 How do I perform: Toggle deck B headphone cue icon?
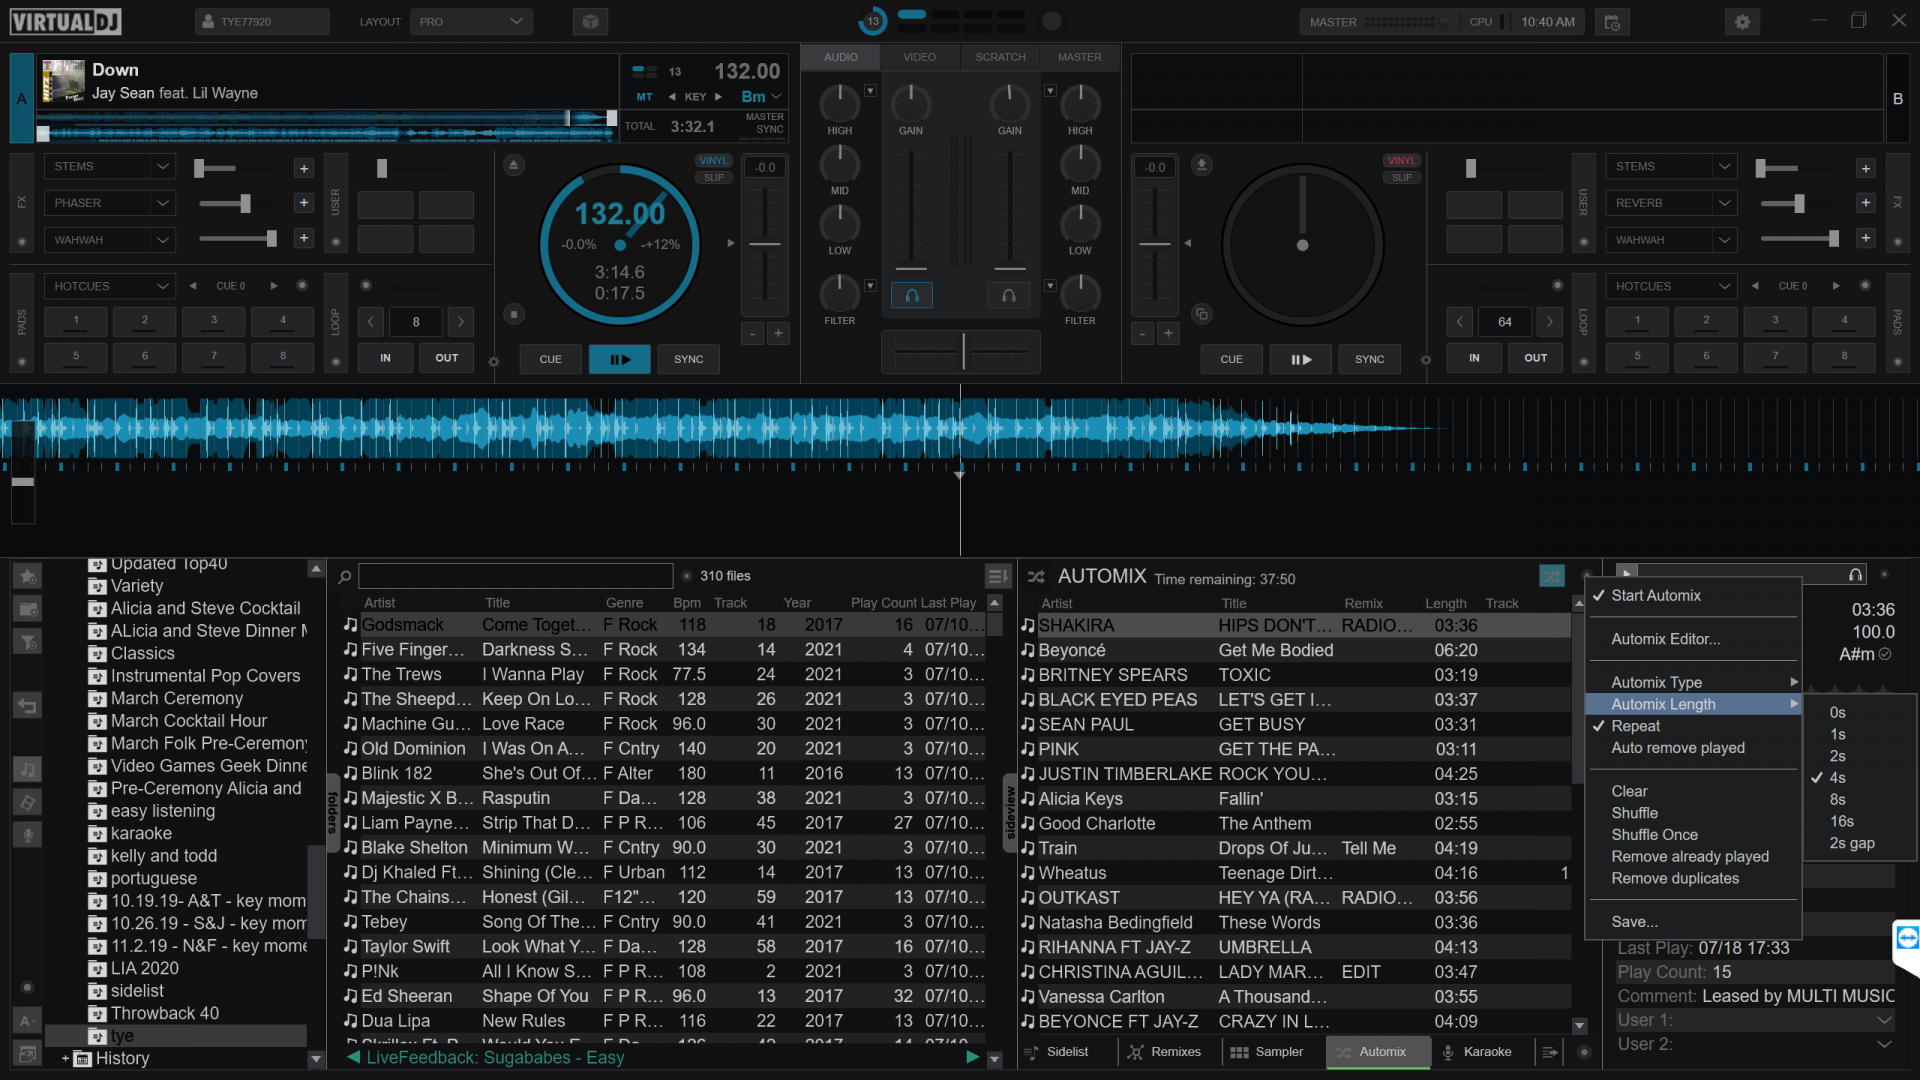tap(1009, 295)
